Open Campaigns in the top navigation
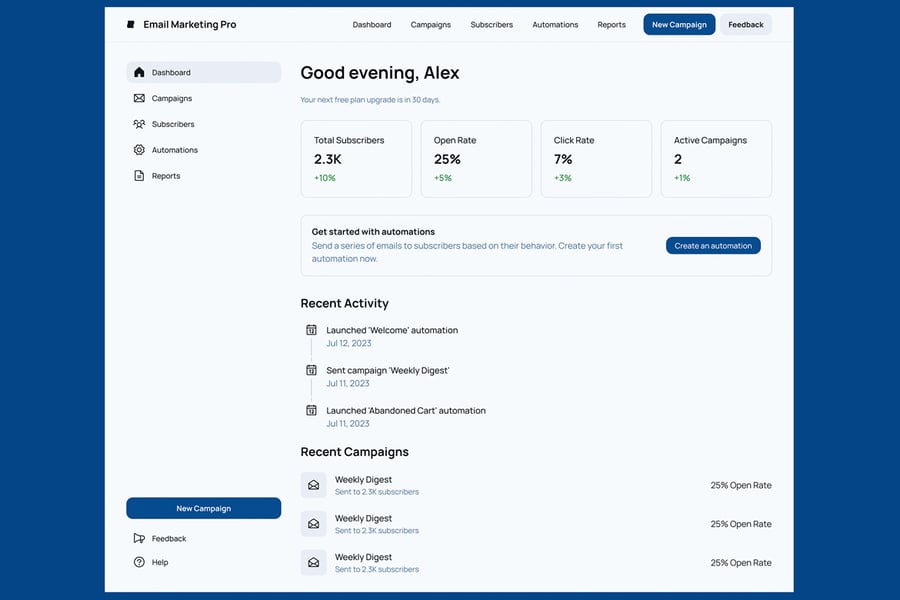This screenshot has width=900, height=600. pos(430,25)
